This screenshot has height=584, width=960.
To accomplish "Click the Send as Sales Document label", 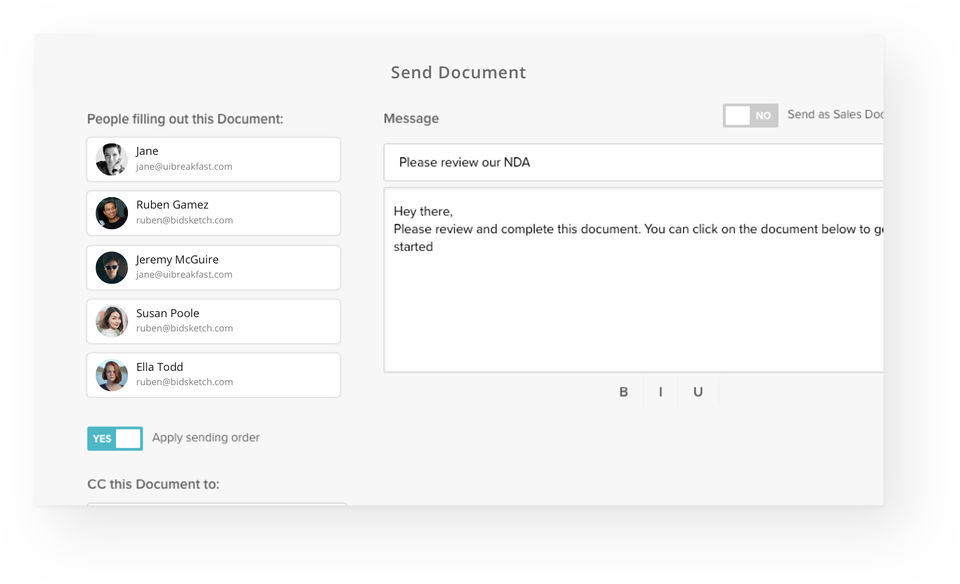I will (835, 115).
